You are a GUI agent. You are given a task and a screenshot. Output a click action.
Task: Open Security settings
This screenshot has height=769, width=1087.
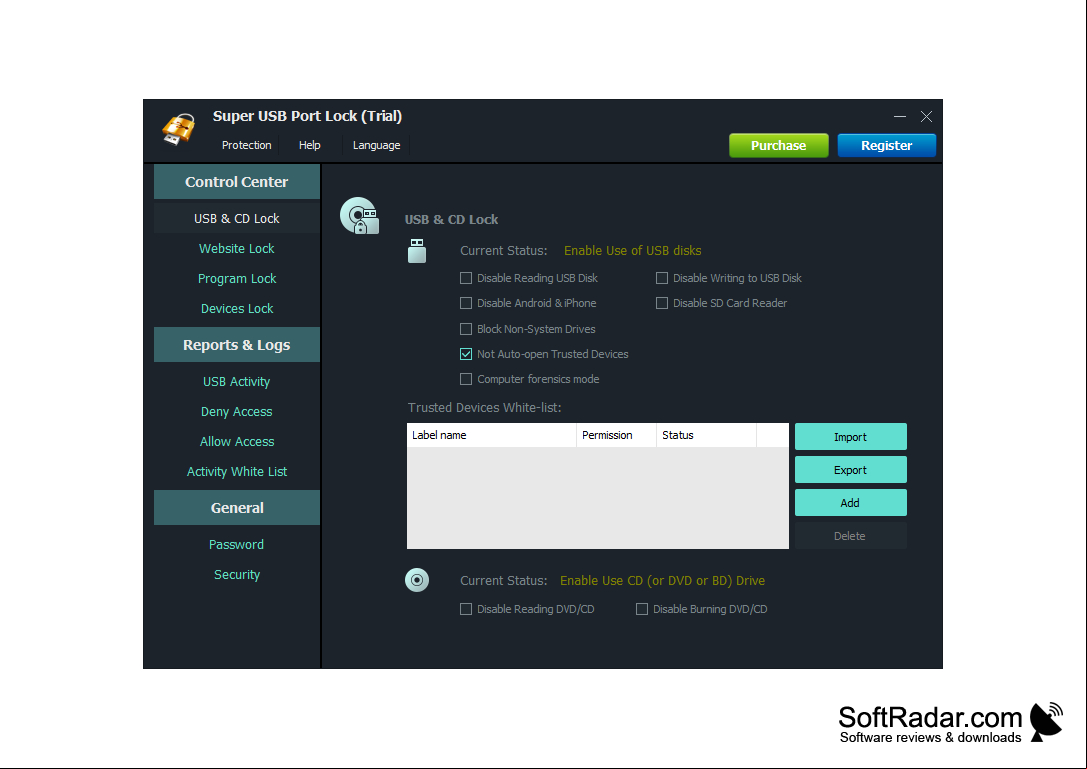(x=236, y=574)
